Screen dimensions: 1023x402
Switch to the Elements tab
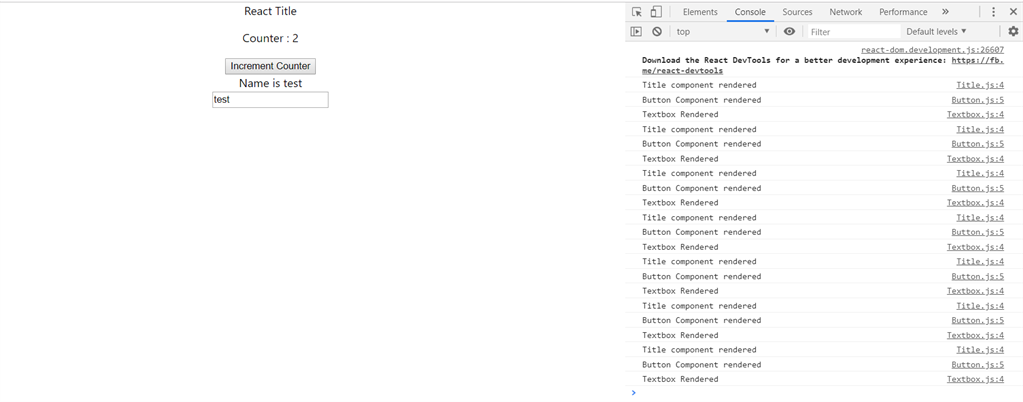700,12
